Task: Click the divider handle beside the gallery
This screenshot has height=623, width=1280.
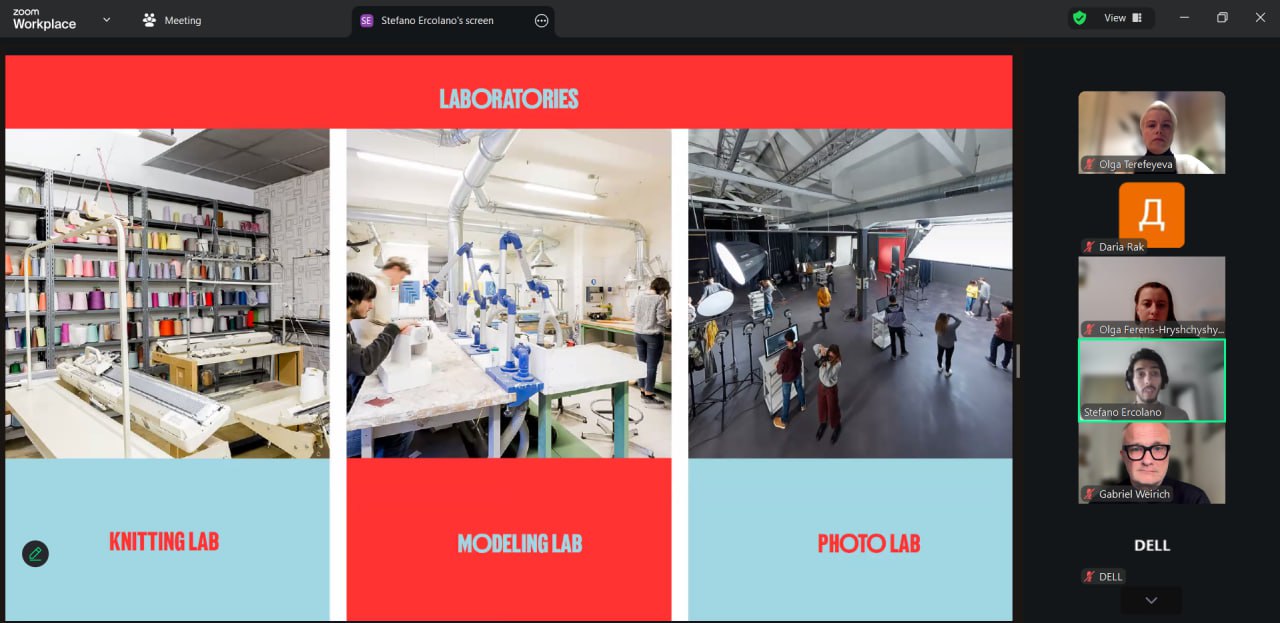Action: [x=1018, y=360]
